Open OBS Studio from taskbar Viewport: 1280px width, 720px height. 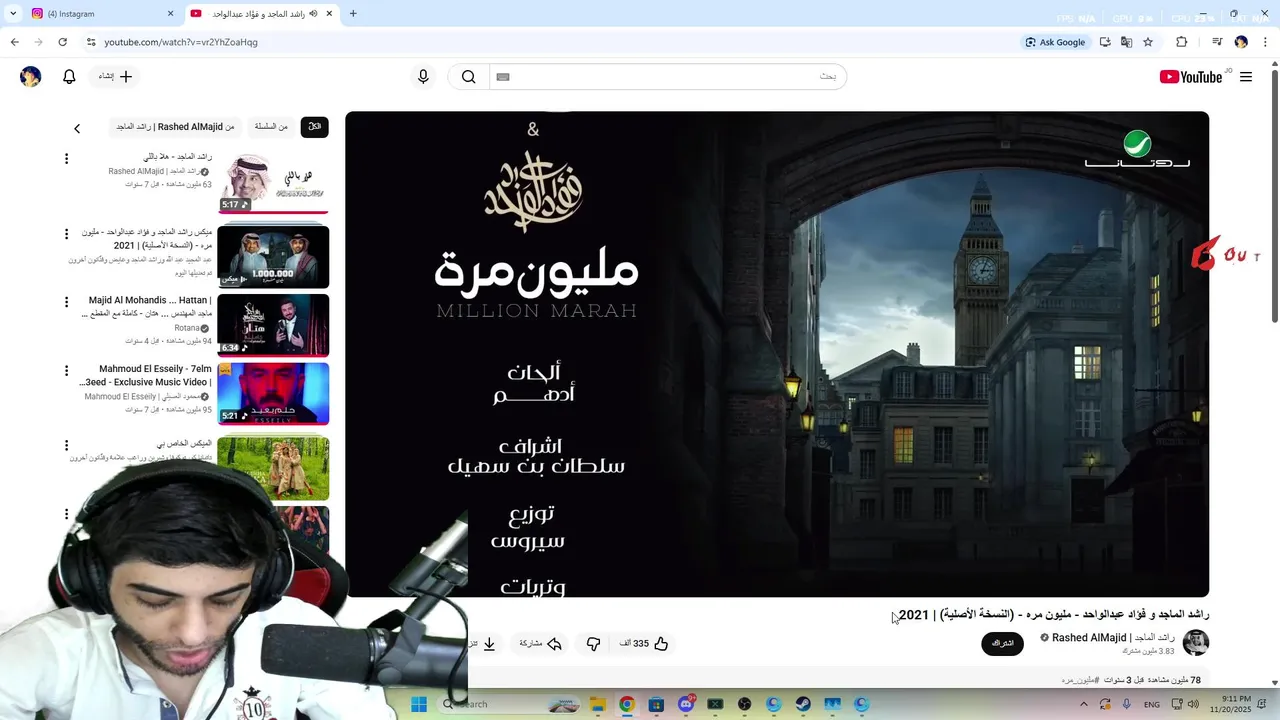point(744,704)
